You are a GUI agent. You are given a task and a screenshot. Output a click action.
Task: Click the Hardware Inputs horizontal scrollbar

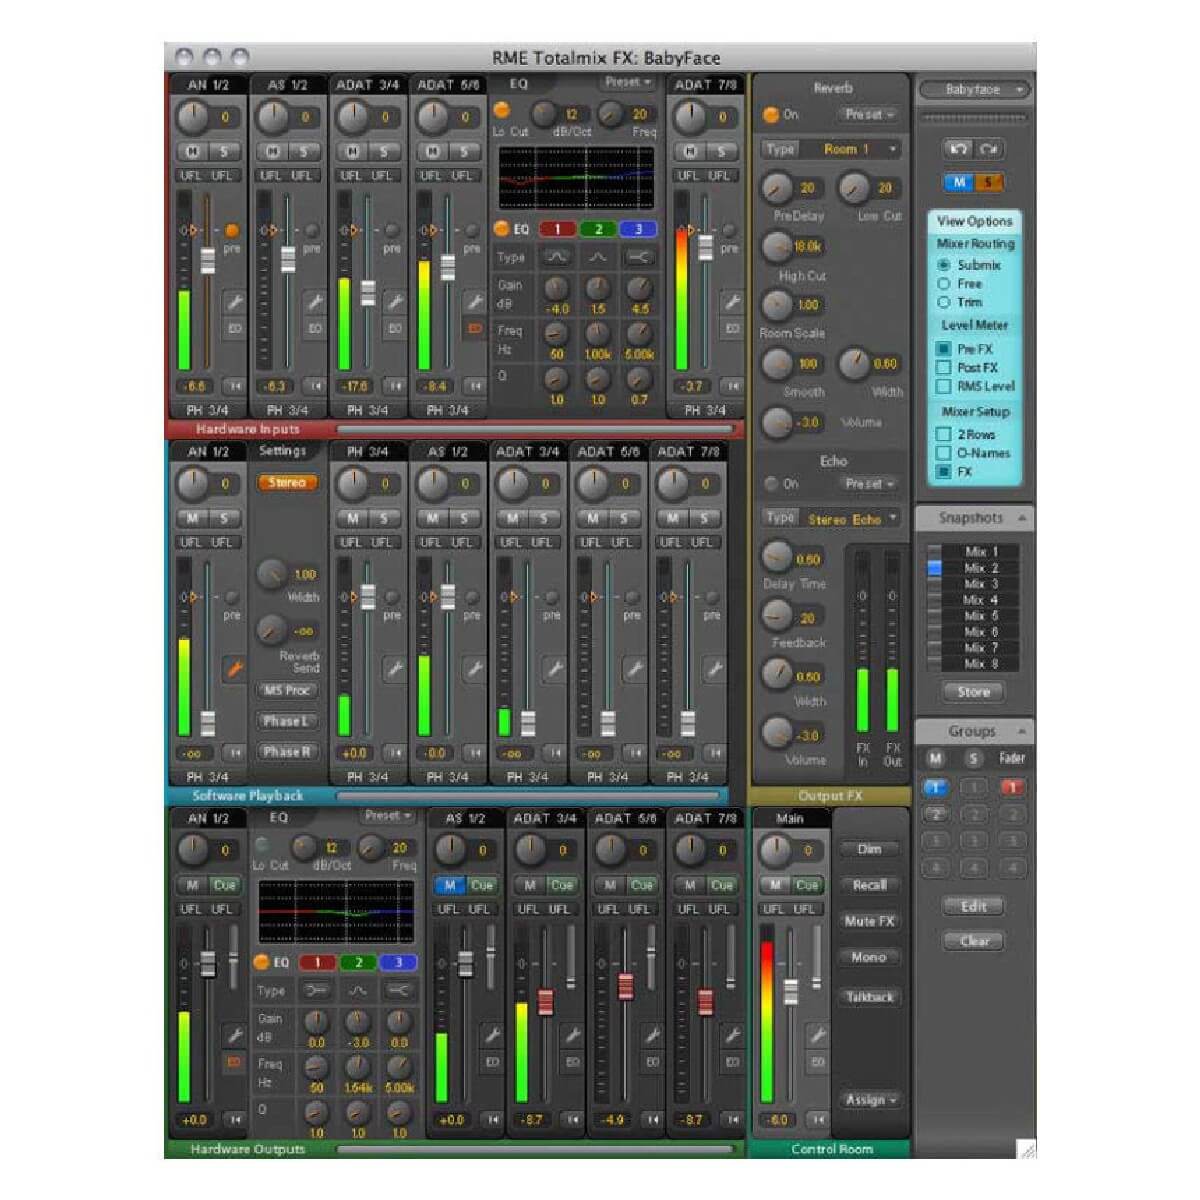click(x=533, y=429)
